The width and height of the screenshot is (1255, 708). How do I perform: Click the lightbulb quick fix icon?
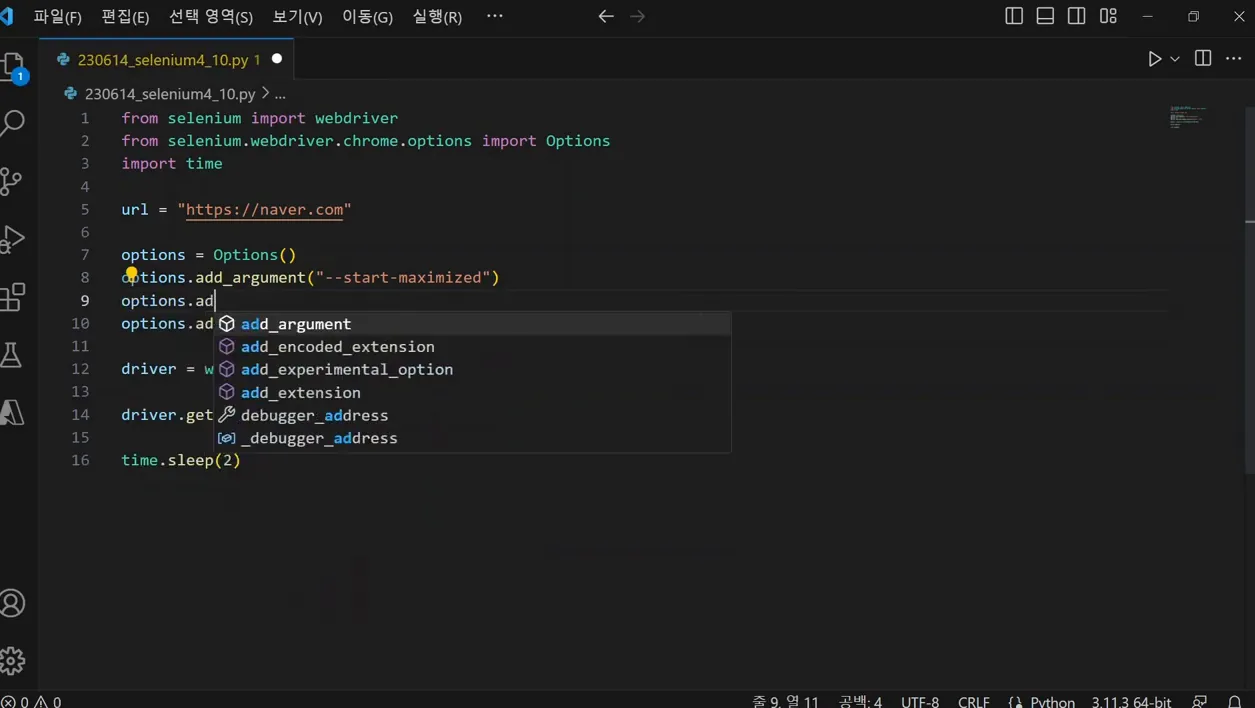point(131,275)
